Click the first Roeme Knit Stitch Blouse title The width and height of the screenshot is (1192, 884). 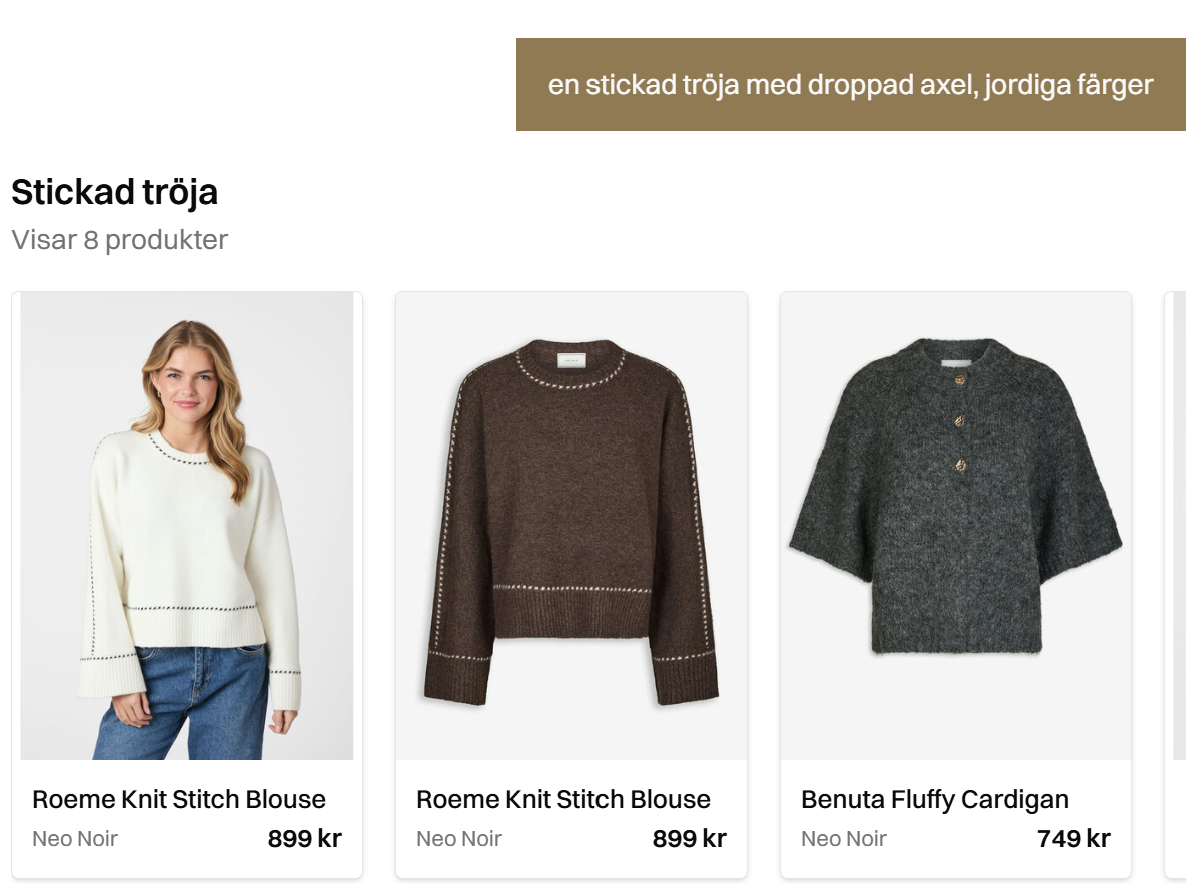[179, 800]
